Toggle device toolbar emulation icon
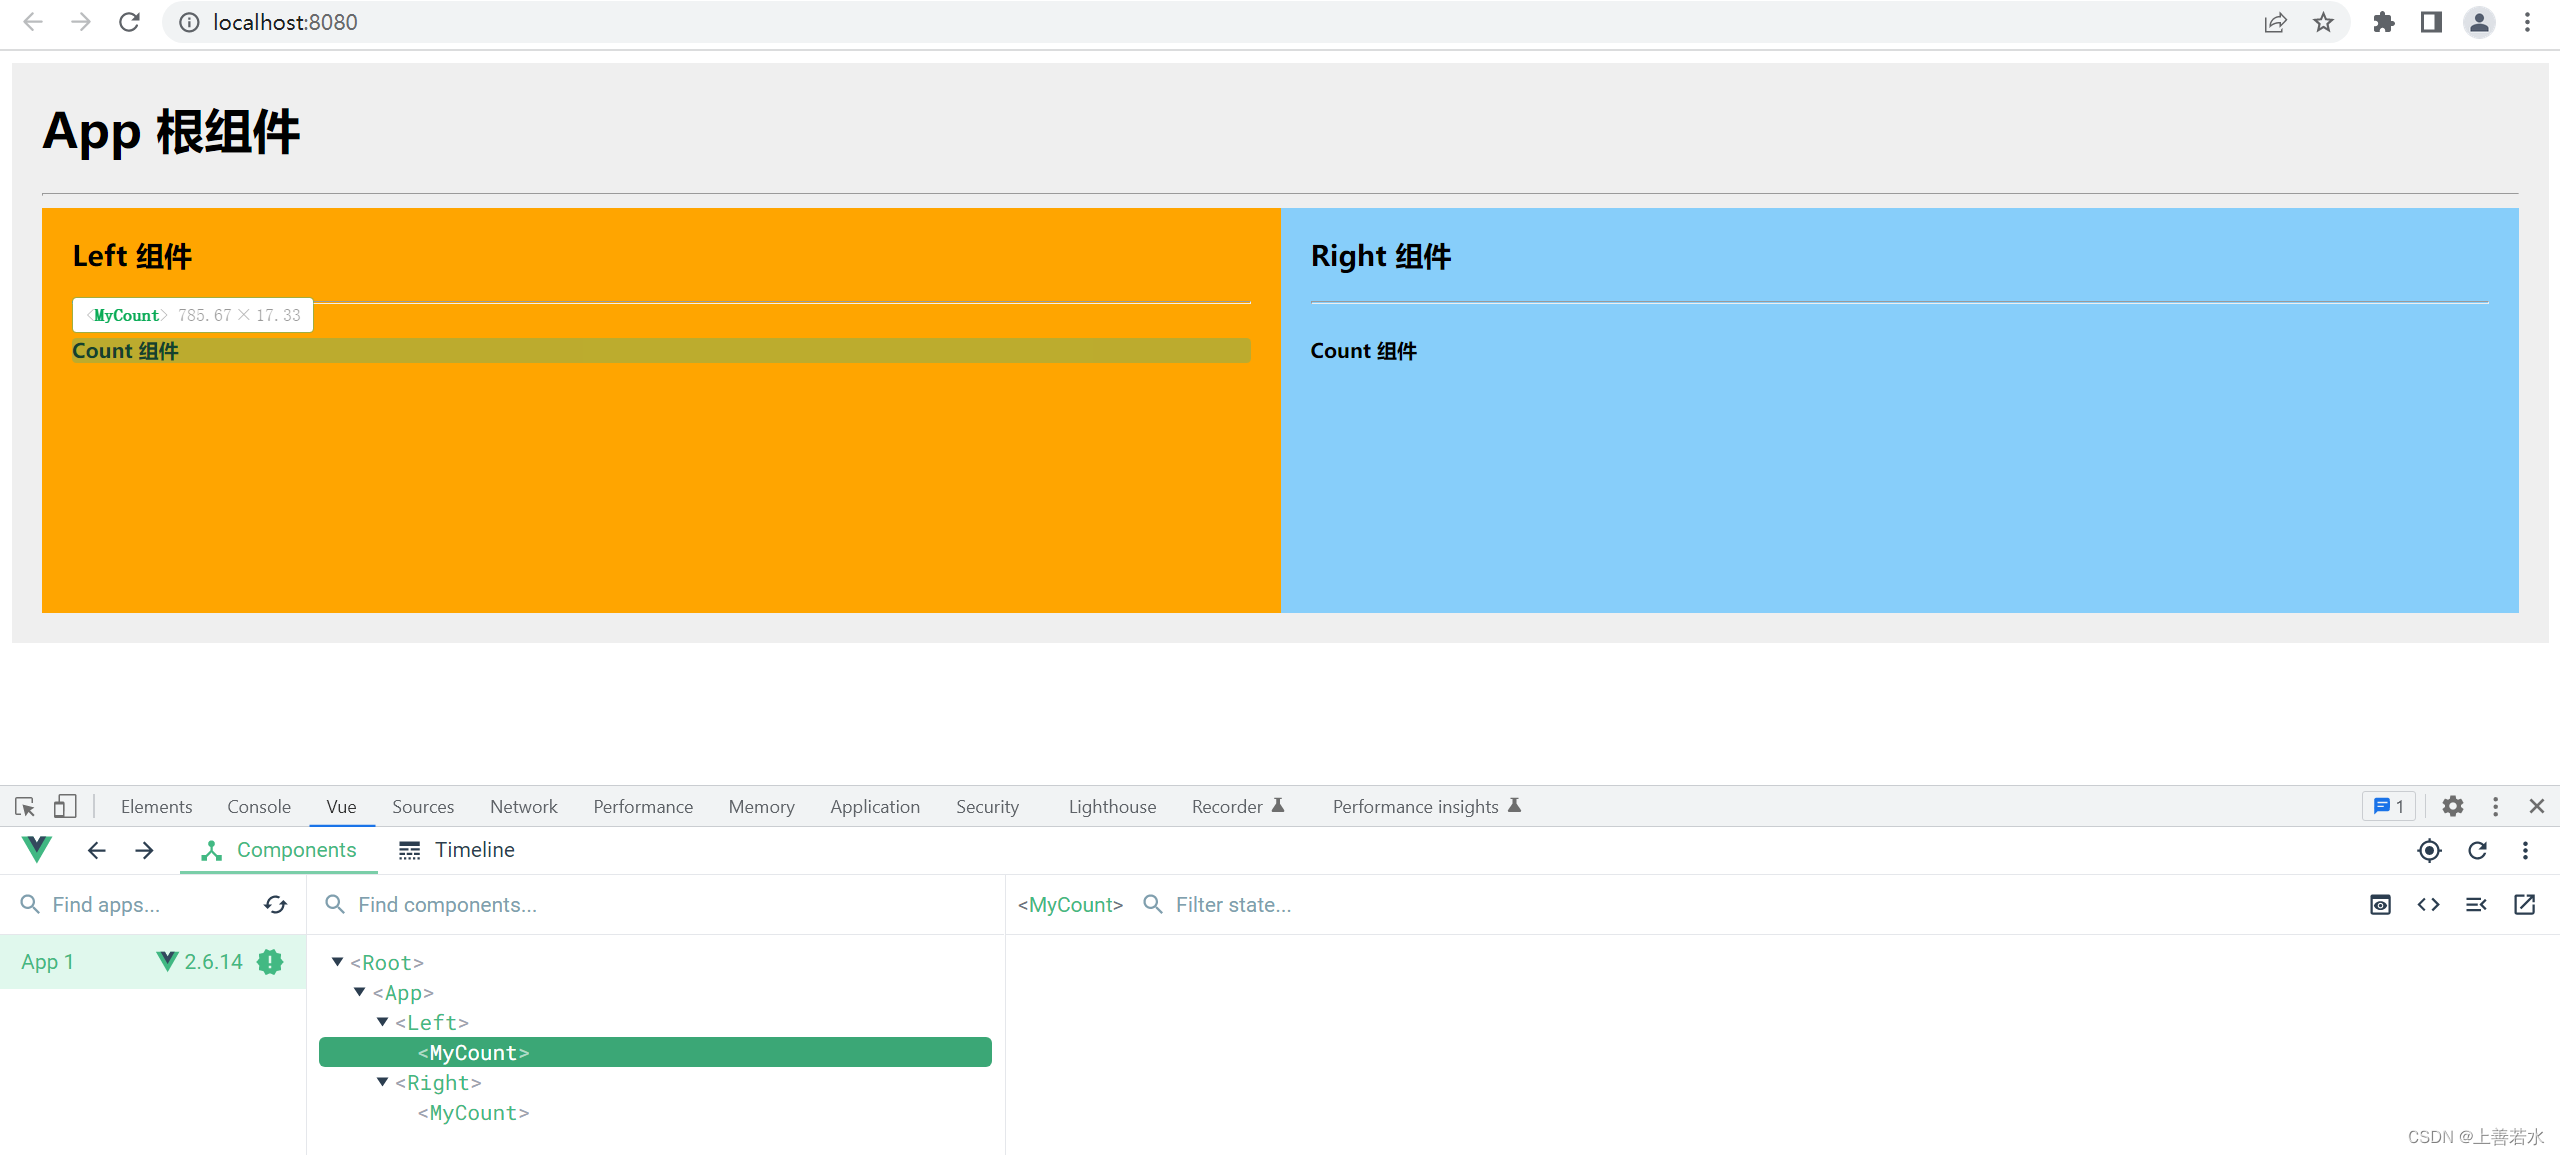Viewport: 2560px width, 1155px height. (x=65, y=806)
